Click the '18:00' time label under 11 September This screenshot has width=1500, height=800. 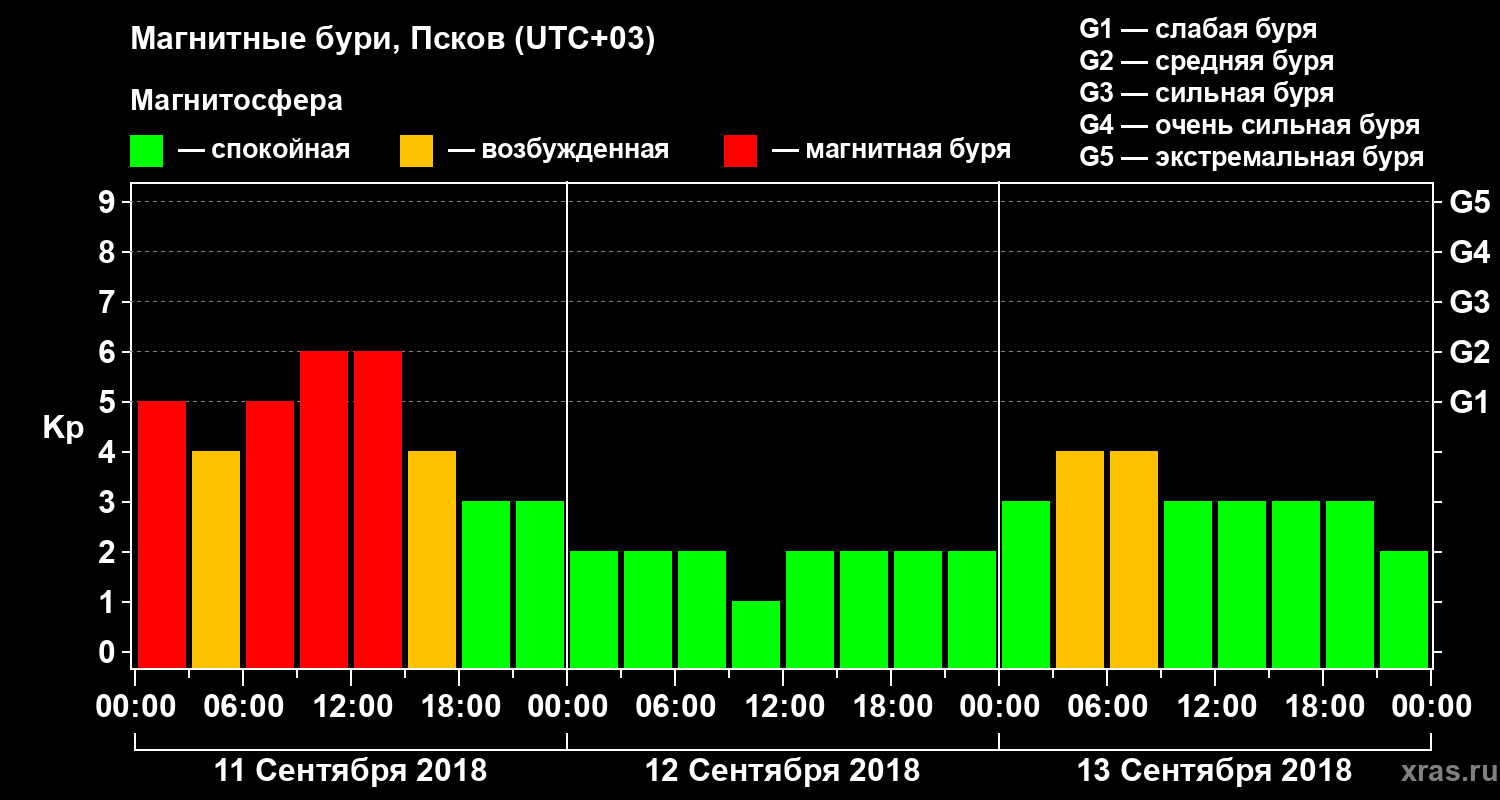coord(459,707)
